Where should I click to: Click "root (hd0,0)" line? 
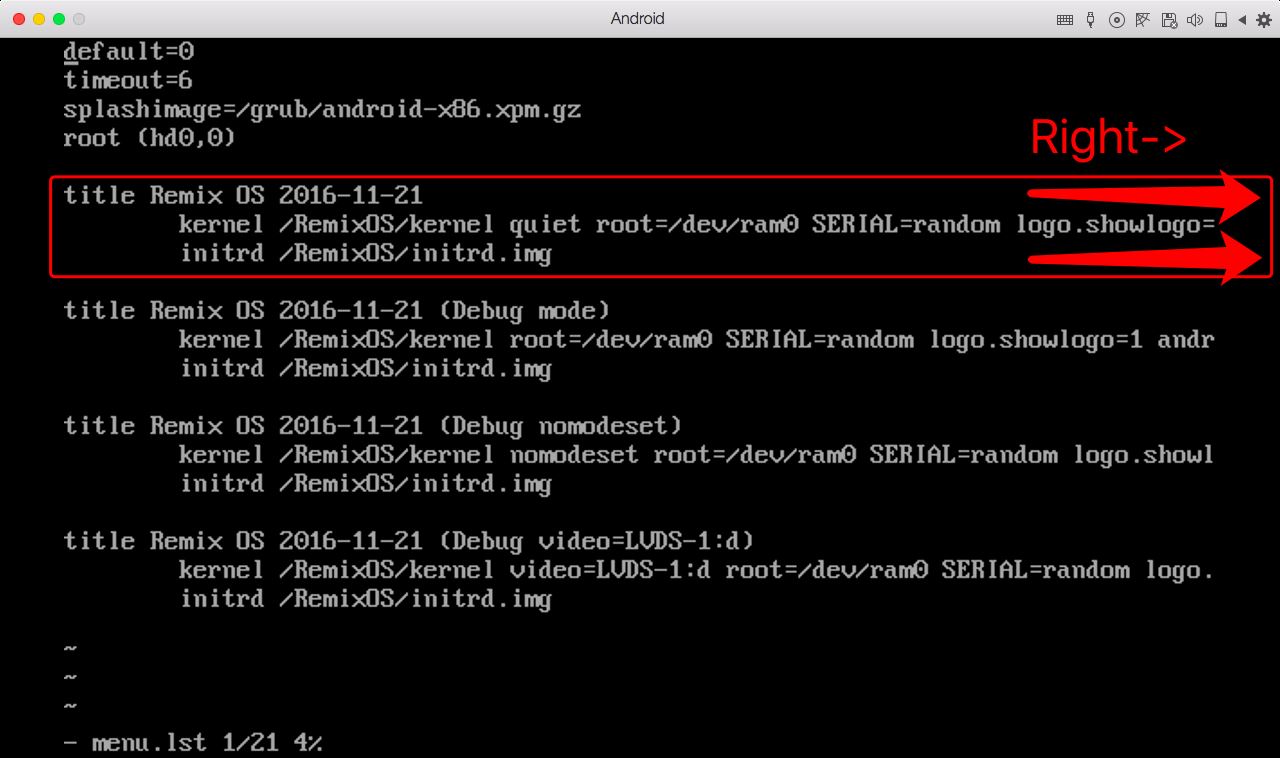coord(149,138)
